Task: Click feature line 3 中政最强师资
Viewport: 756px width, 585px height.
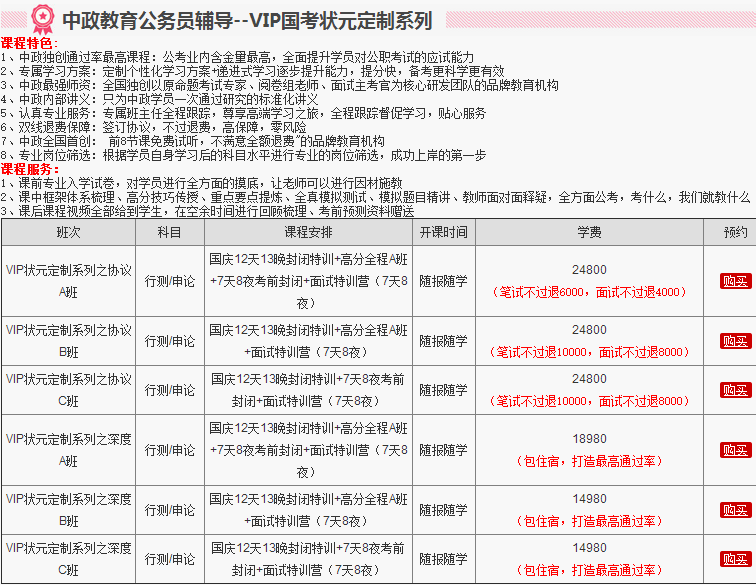Action: point(280,86)
